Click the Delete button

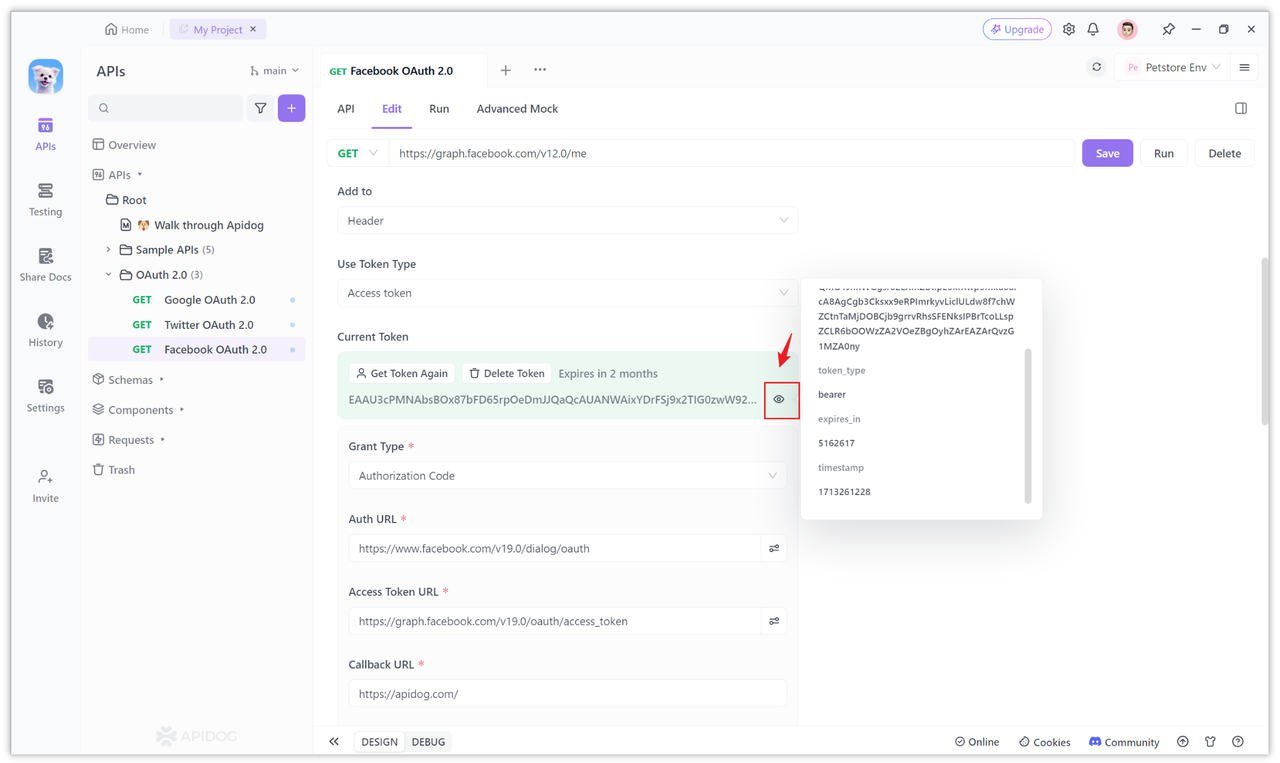(1224, 153)
